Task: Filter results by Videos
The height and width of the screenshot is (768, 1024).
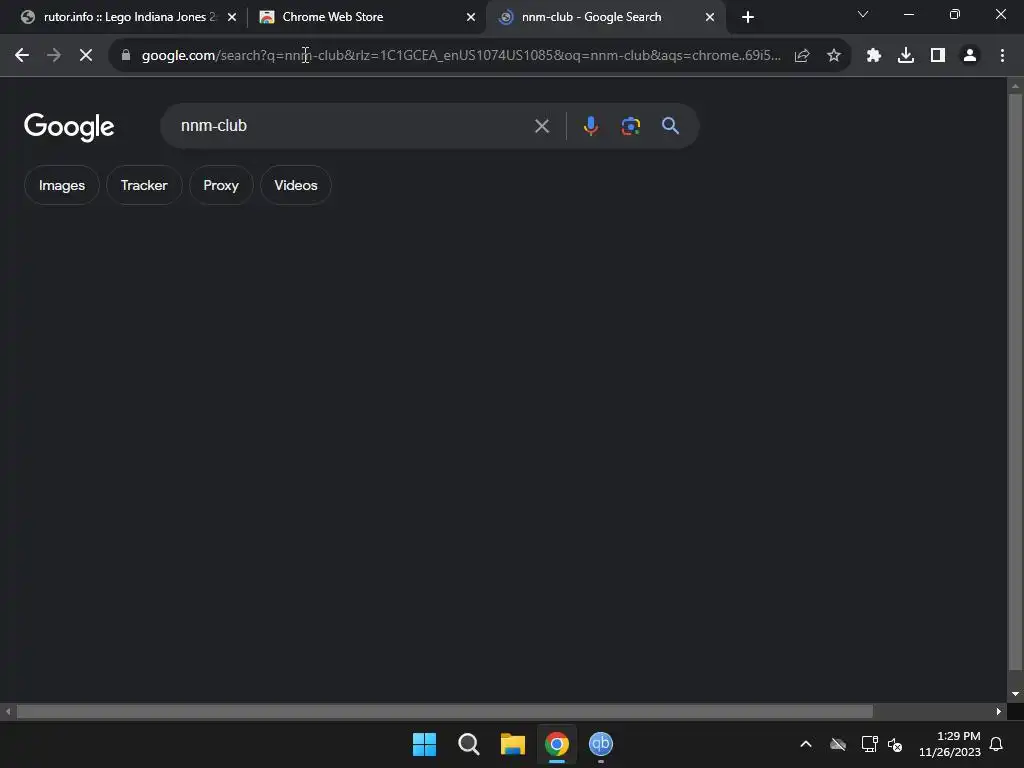Action: point(296,185)
